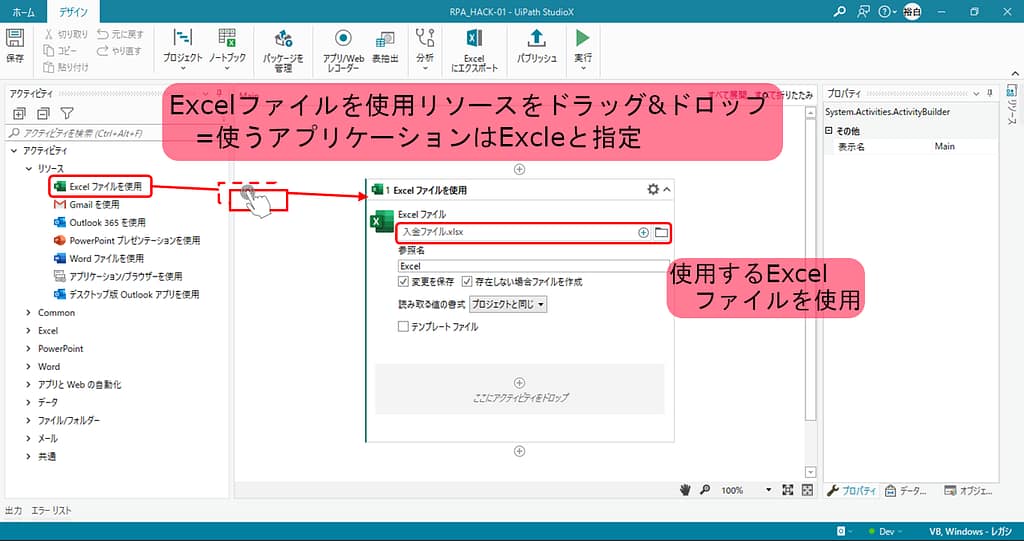The image size is (1024, 541).
Task: Toggle the 変更を保存 checkbox
Action: (x=403, y=282)
